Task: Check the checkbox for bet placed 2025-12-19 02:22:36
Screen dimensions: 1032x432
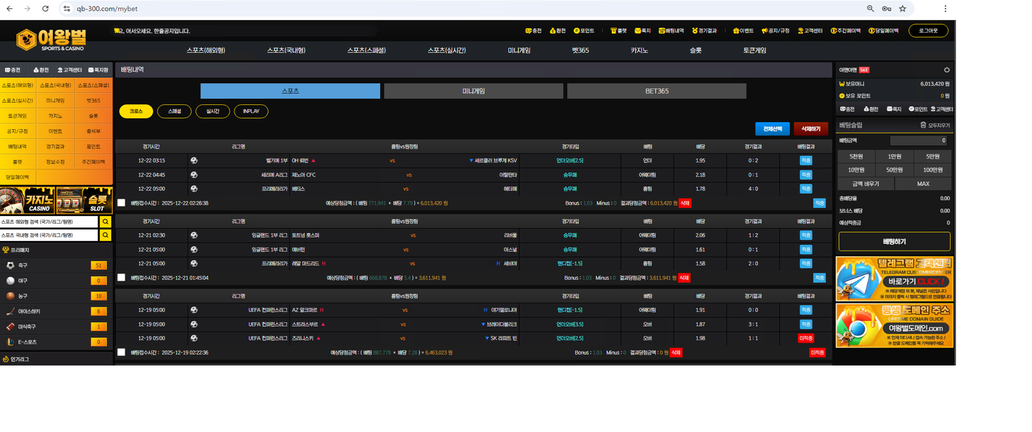Action: pos(122,352)
